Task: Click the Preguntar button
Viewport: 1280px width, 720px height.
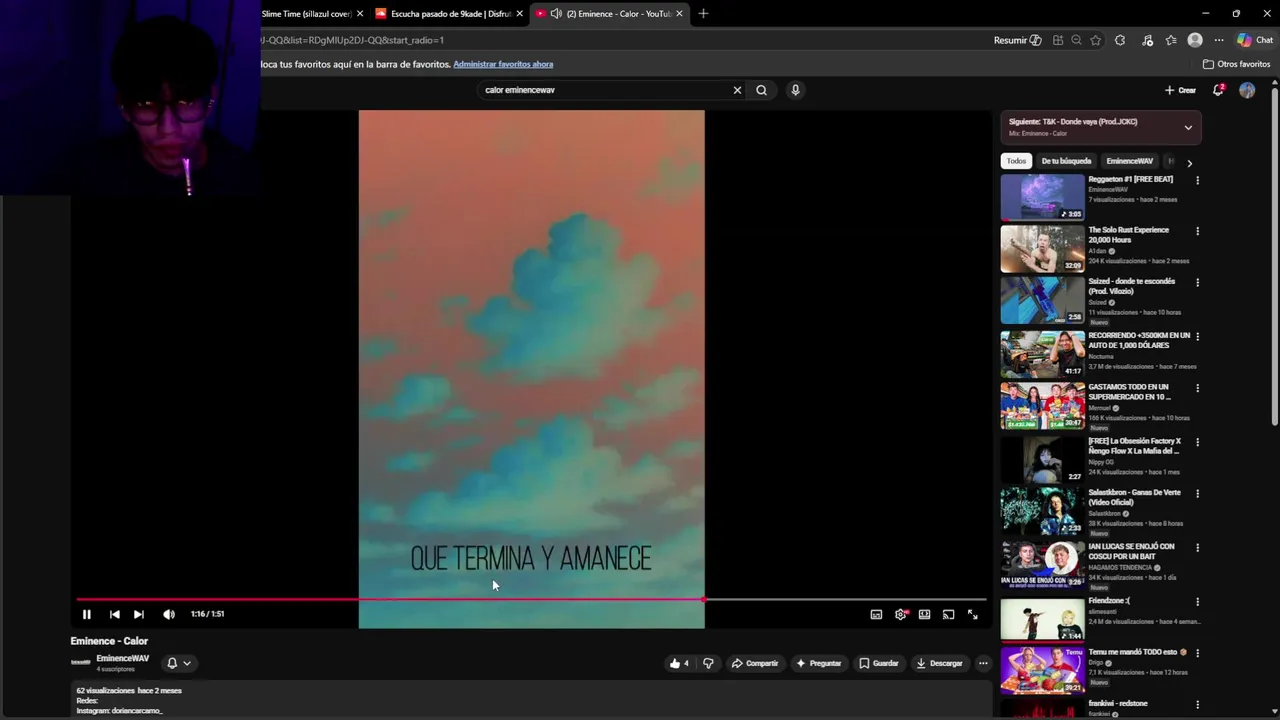Action: coord(819,663)
